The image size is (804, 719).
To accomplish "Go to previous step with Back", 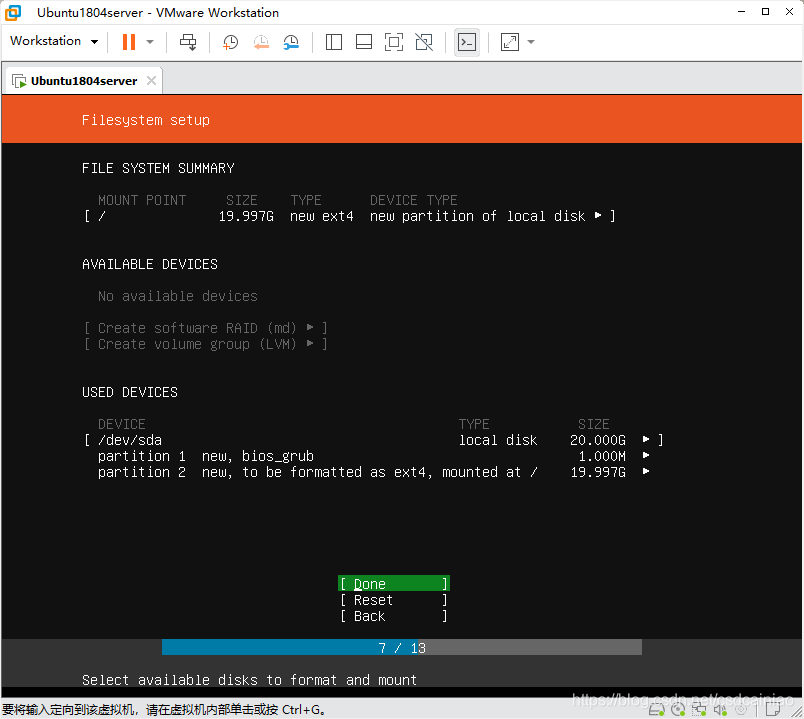I will (x=394, y=616).
